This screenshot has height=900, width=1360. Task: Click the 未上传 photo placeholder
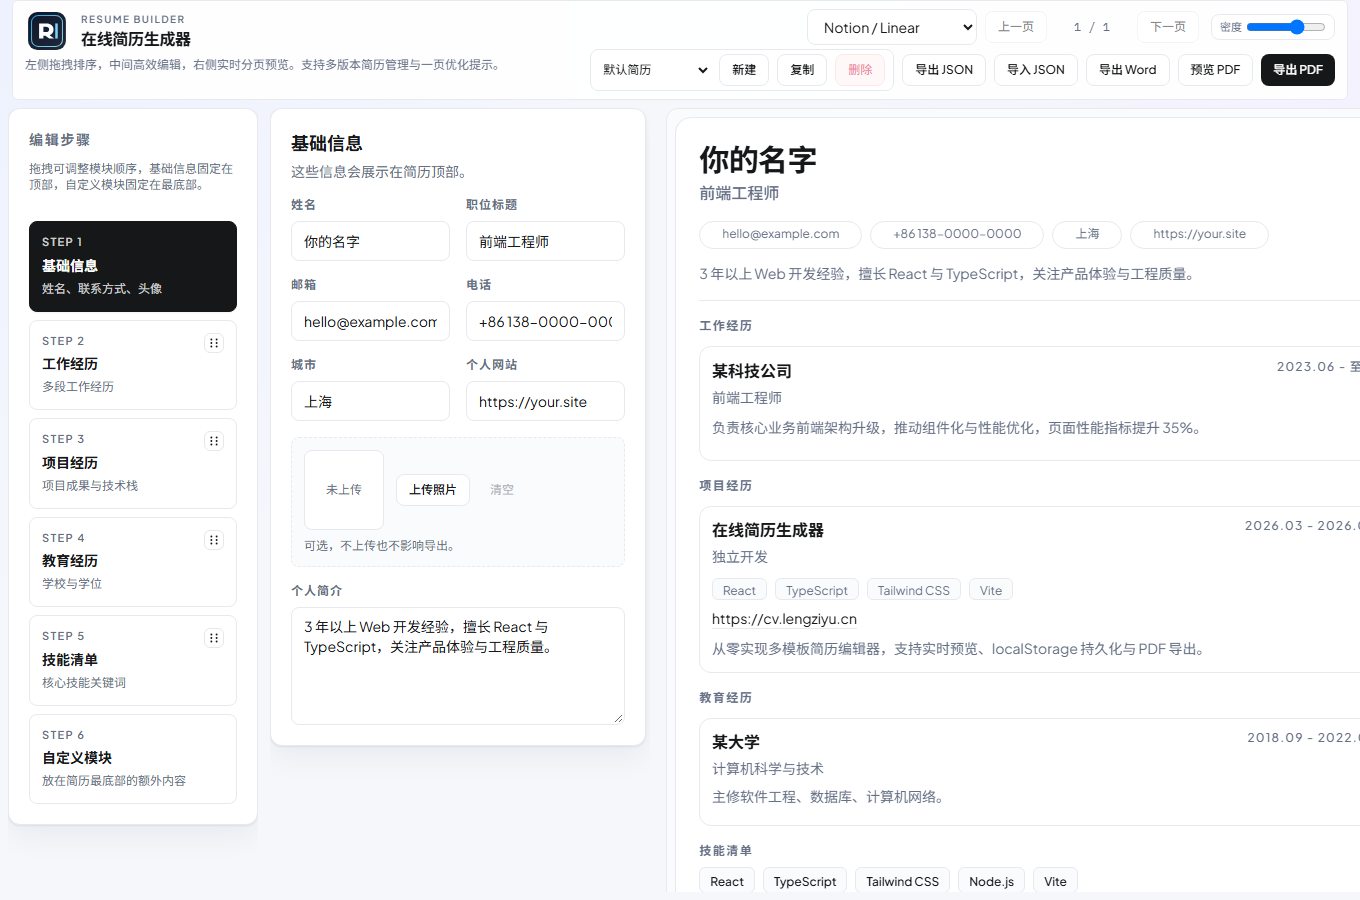point(344,490)
